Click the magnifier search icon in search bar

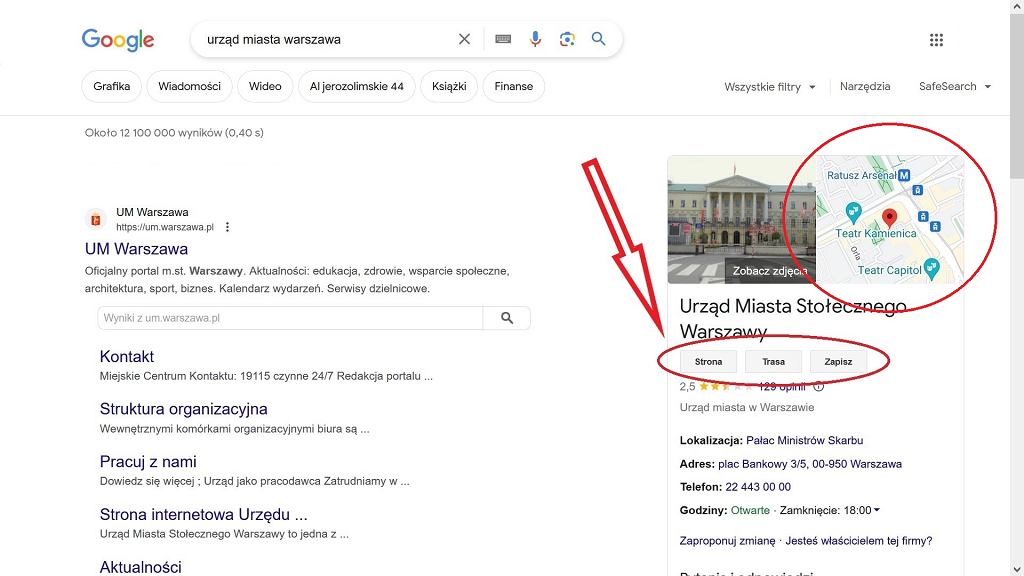598,39
